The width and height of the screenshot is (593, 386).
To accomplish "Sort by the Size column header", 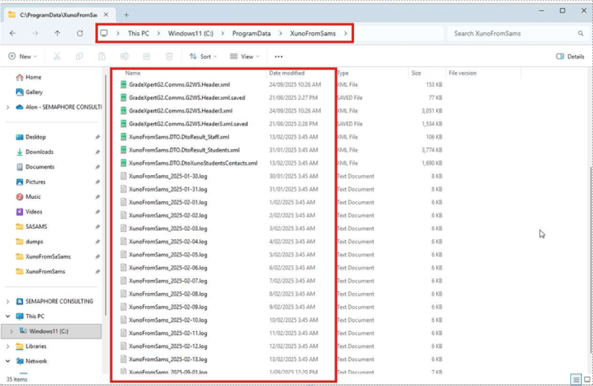I will coord(416,73).
